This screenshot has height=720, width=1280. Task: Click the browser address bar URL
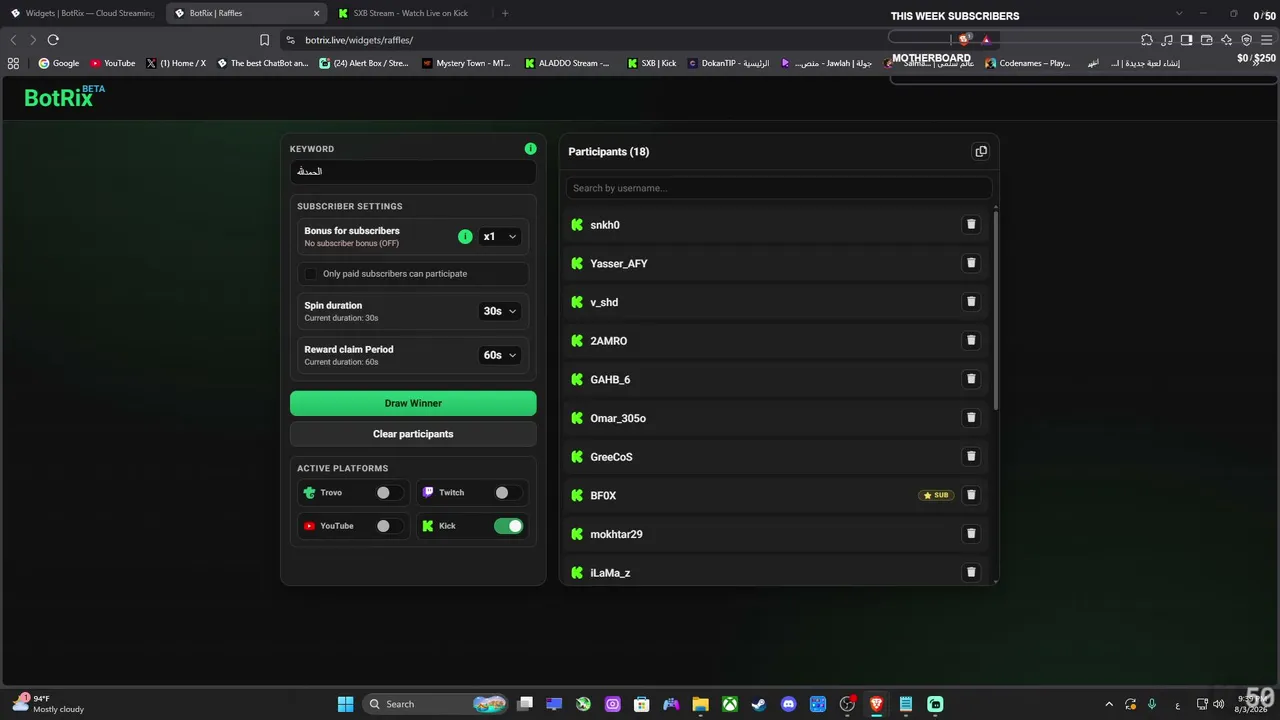click(359, 40)
